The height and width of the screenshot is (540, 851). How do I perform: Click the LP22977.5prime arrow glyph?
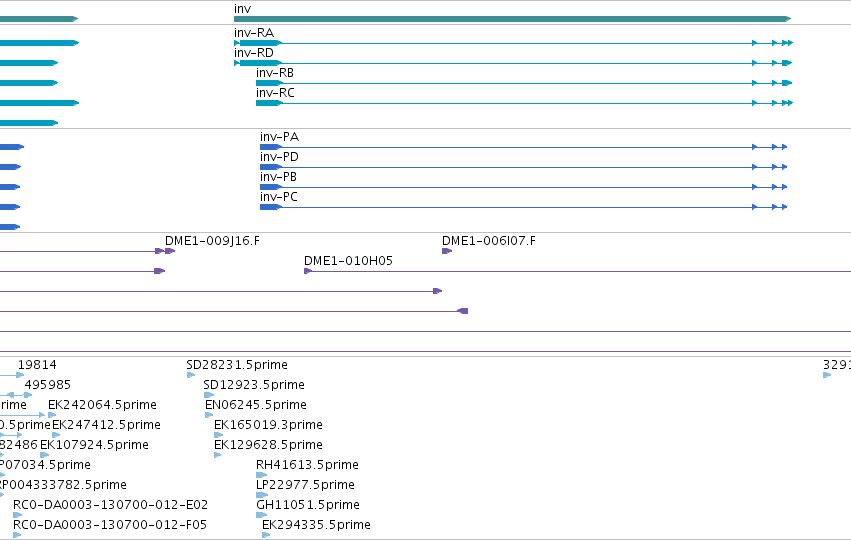[x=262, y=495]
